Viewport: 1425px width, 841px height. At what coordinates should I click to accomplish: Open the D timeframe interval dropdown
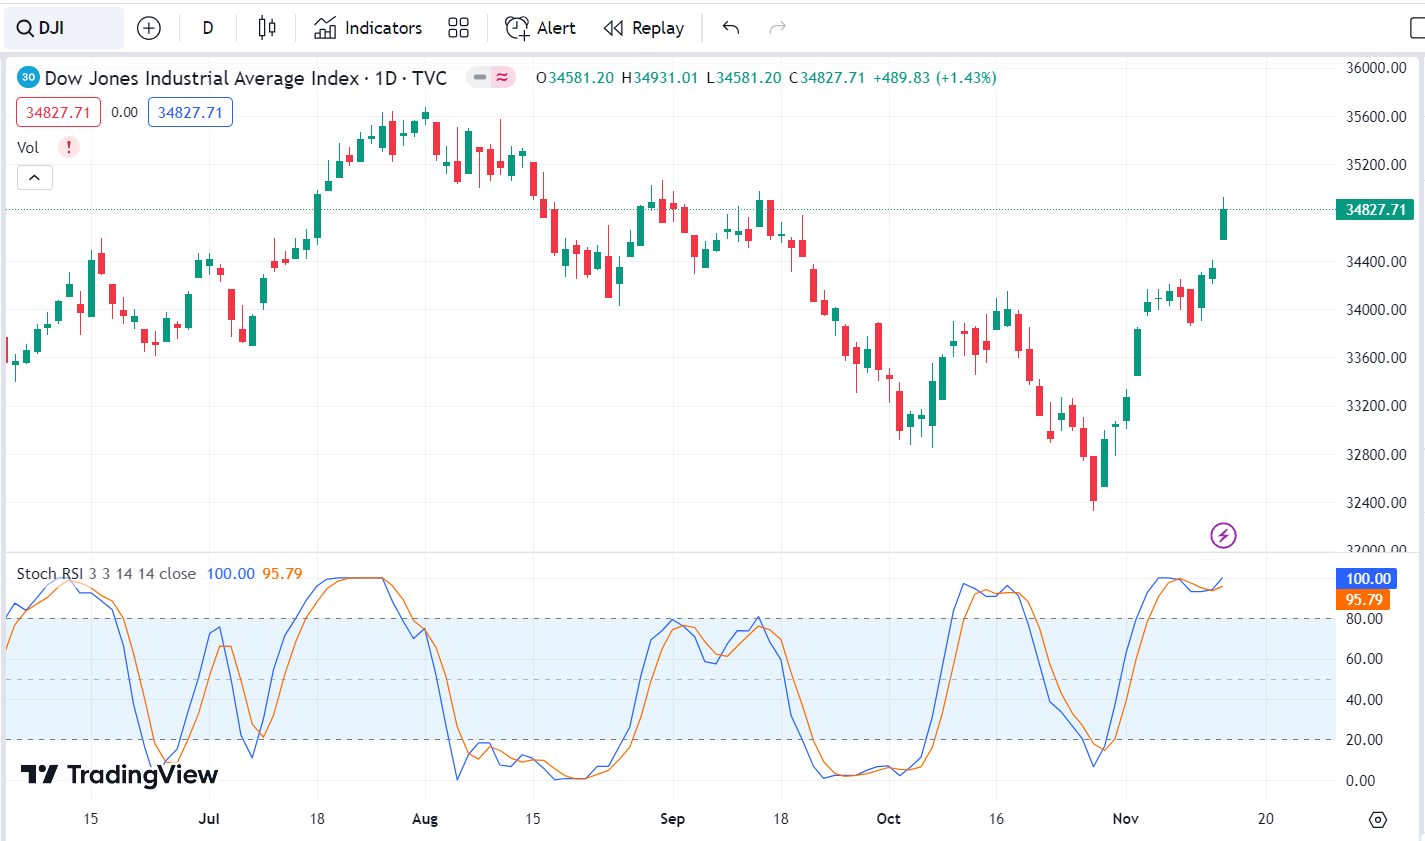click(x=208, y=28)
